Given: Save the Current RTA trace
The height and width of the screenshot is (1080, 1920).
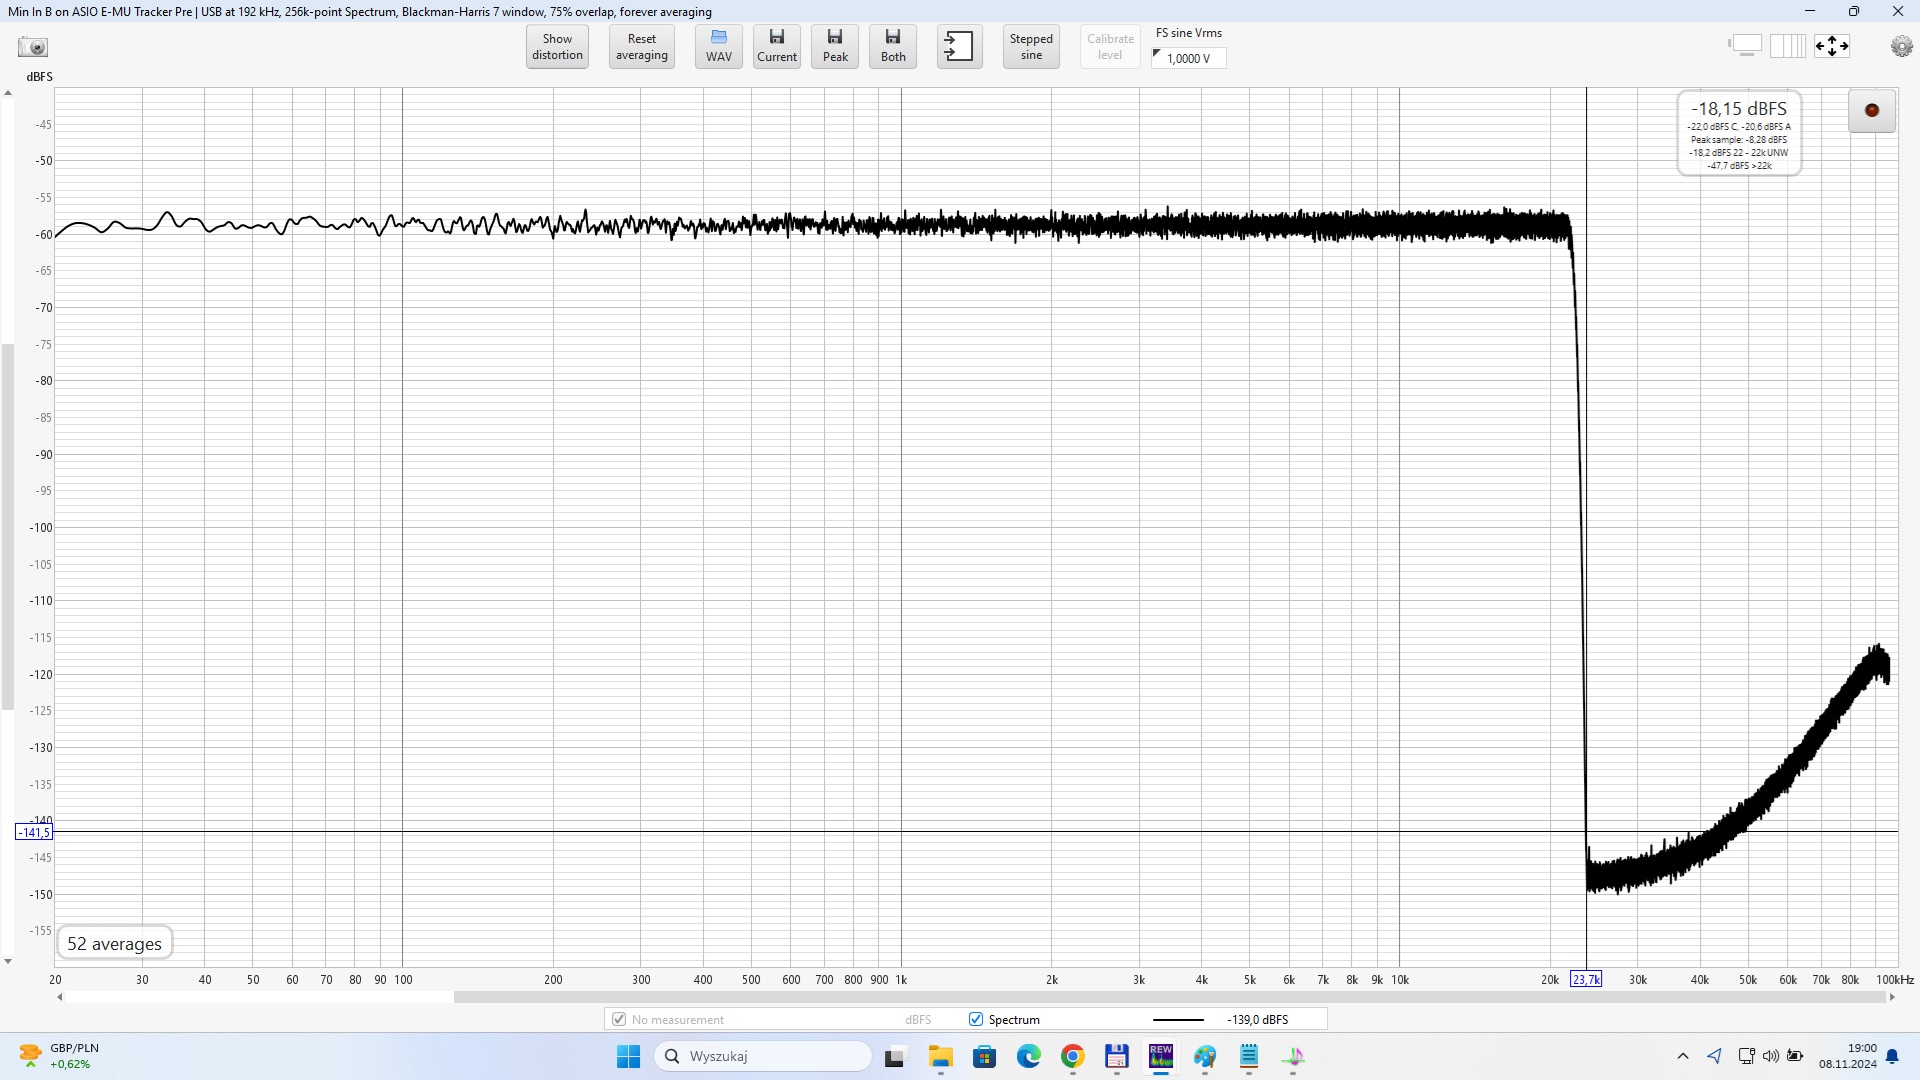Looking at the screenshot, I should pos(777,47).
